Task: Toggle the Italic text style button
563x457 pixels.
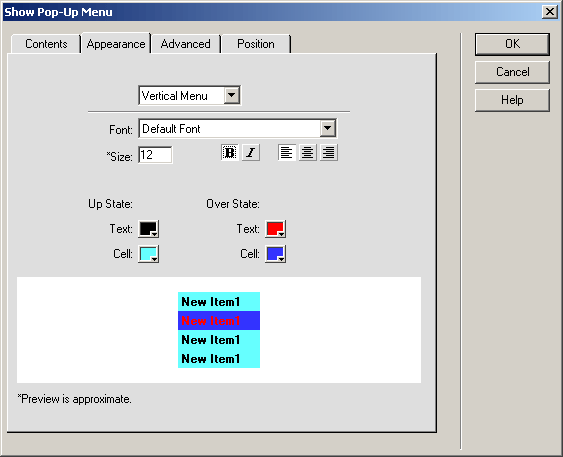Action: (x=251, y=153)
